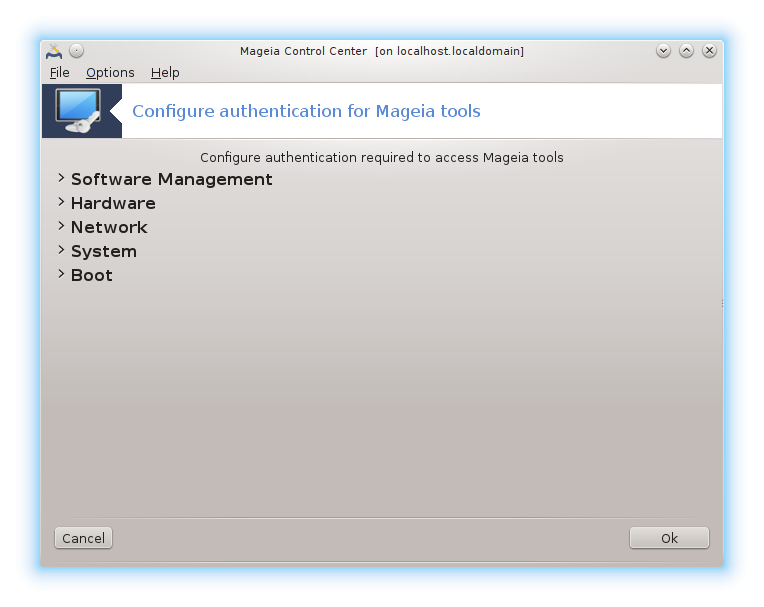
Task: Close the Mageia Control Center window
Action: (x=709, y=51)
